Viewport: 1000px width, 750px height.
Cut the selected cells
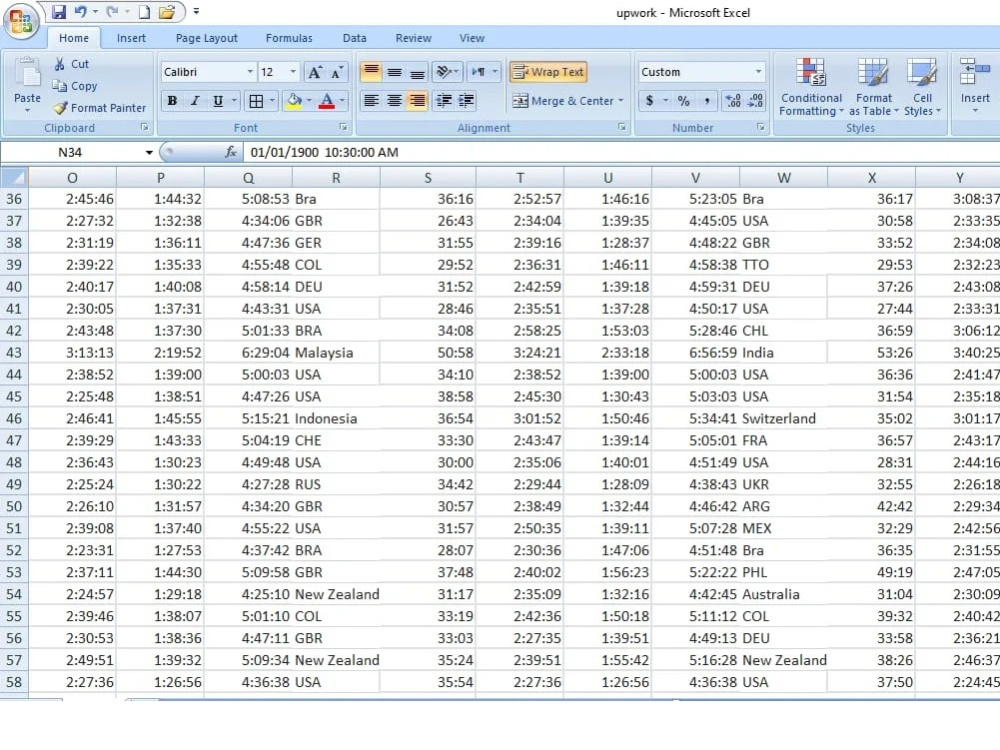71,64
